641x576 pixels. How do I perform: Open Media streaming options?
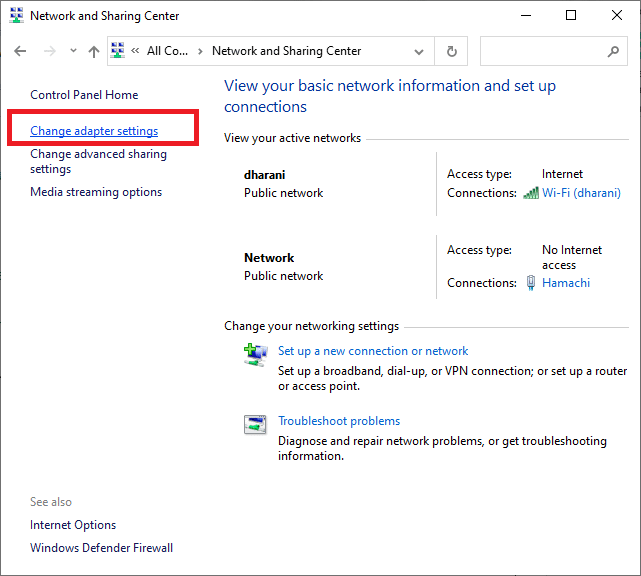(96, 192)
